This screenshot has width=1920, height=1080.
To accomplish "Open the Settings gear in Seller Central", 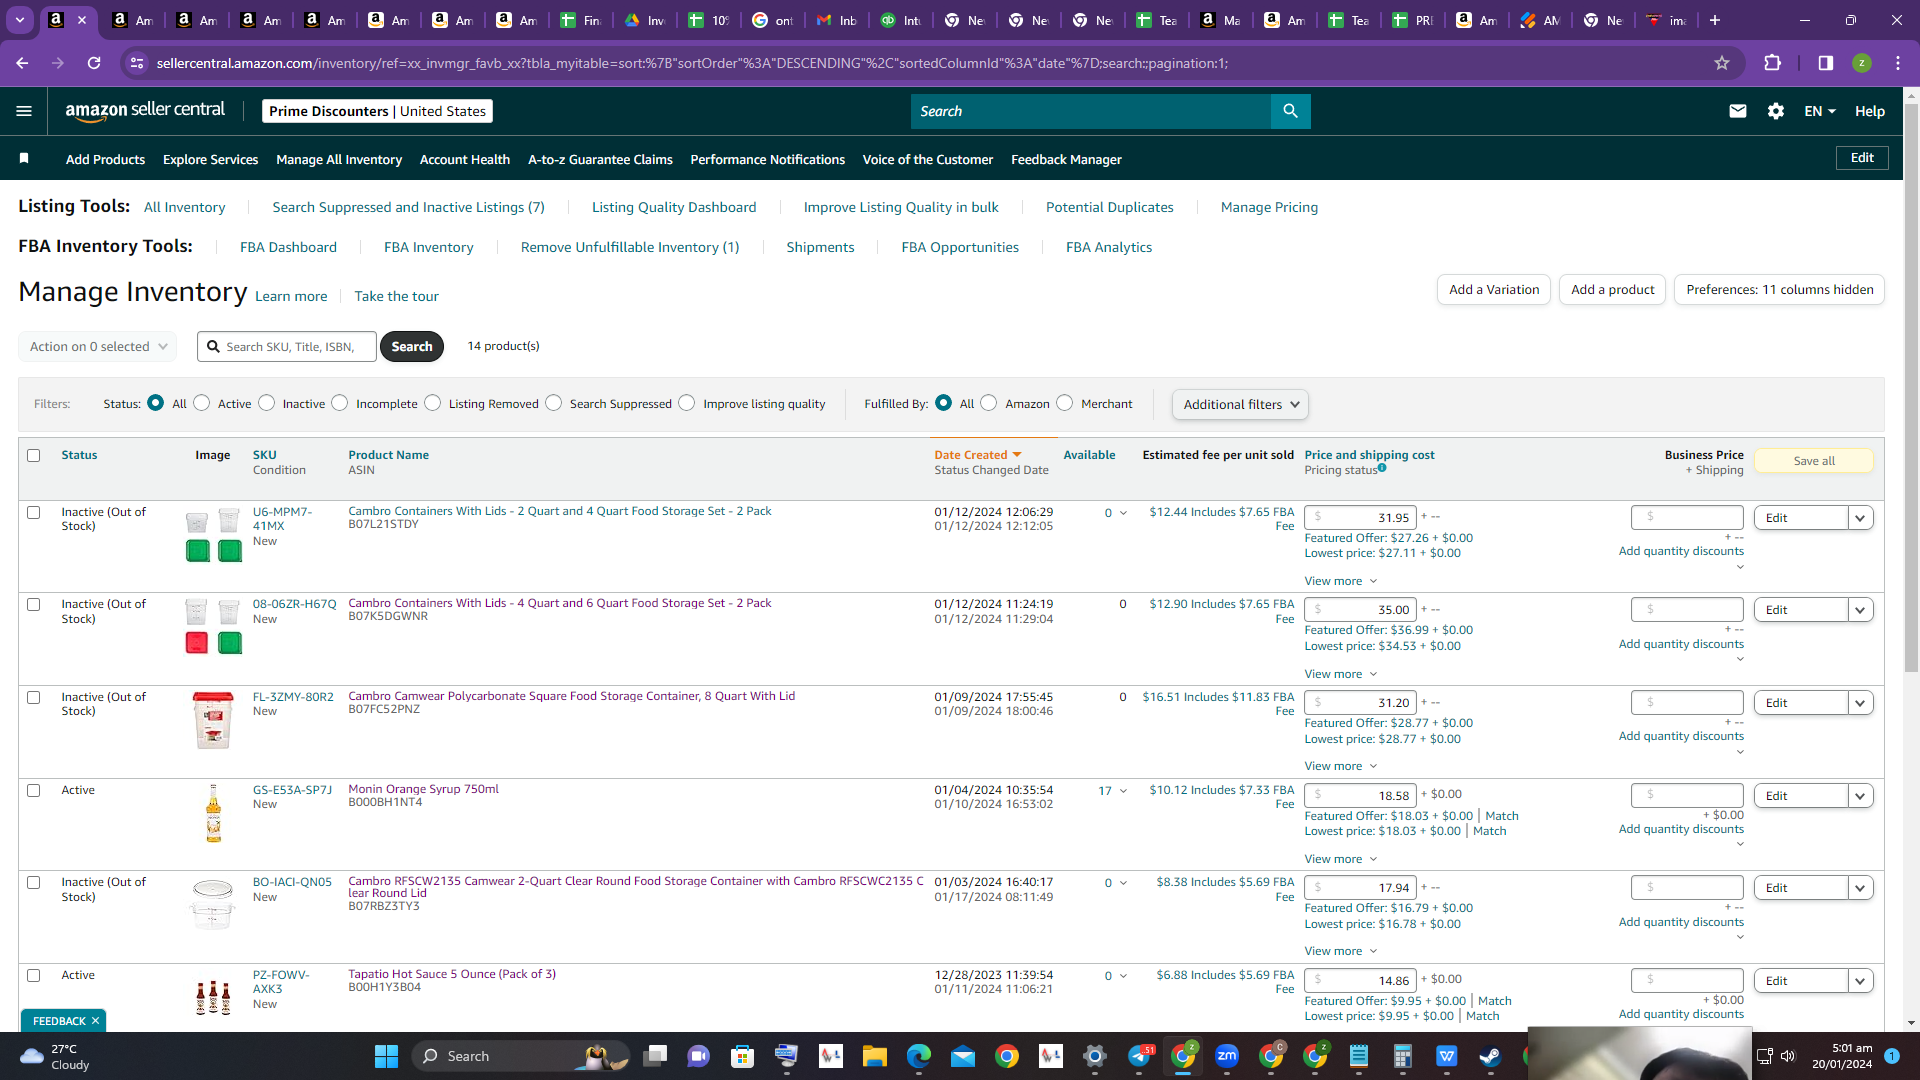I will pos(1776,111).
